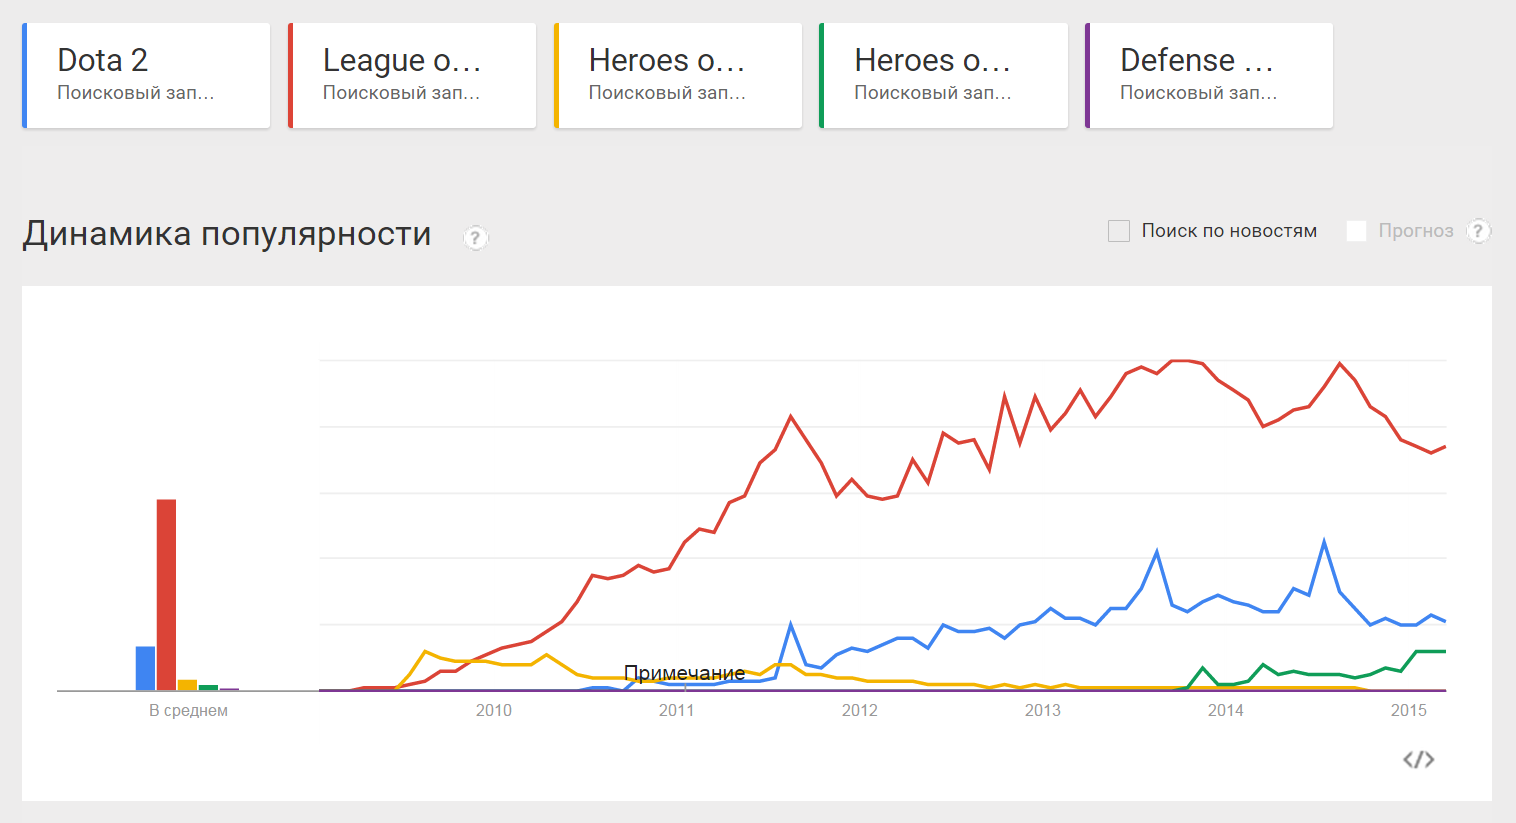Open the green Heroes o... term card
The width and height of the screenshot is (1516, 823).
point(943,76)
